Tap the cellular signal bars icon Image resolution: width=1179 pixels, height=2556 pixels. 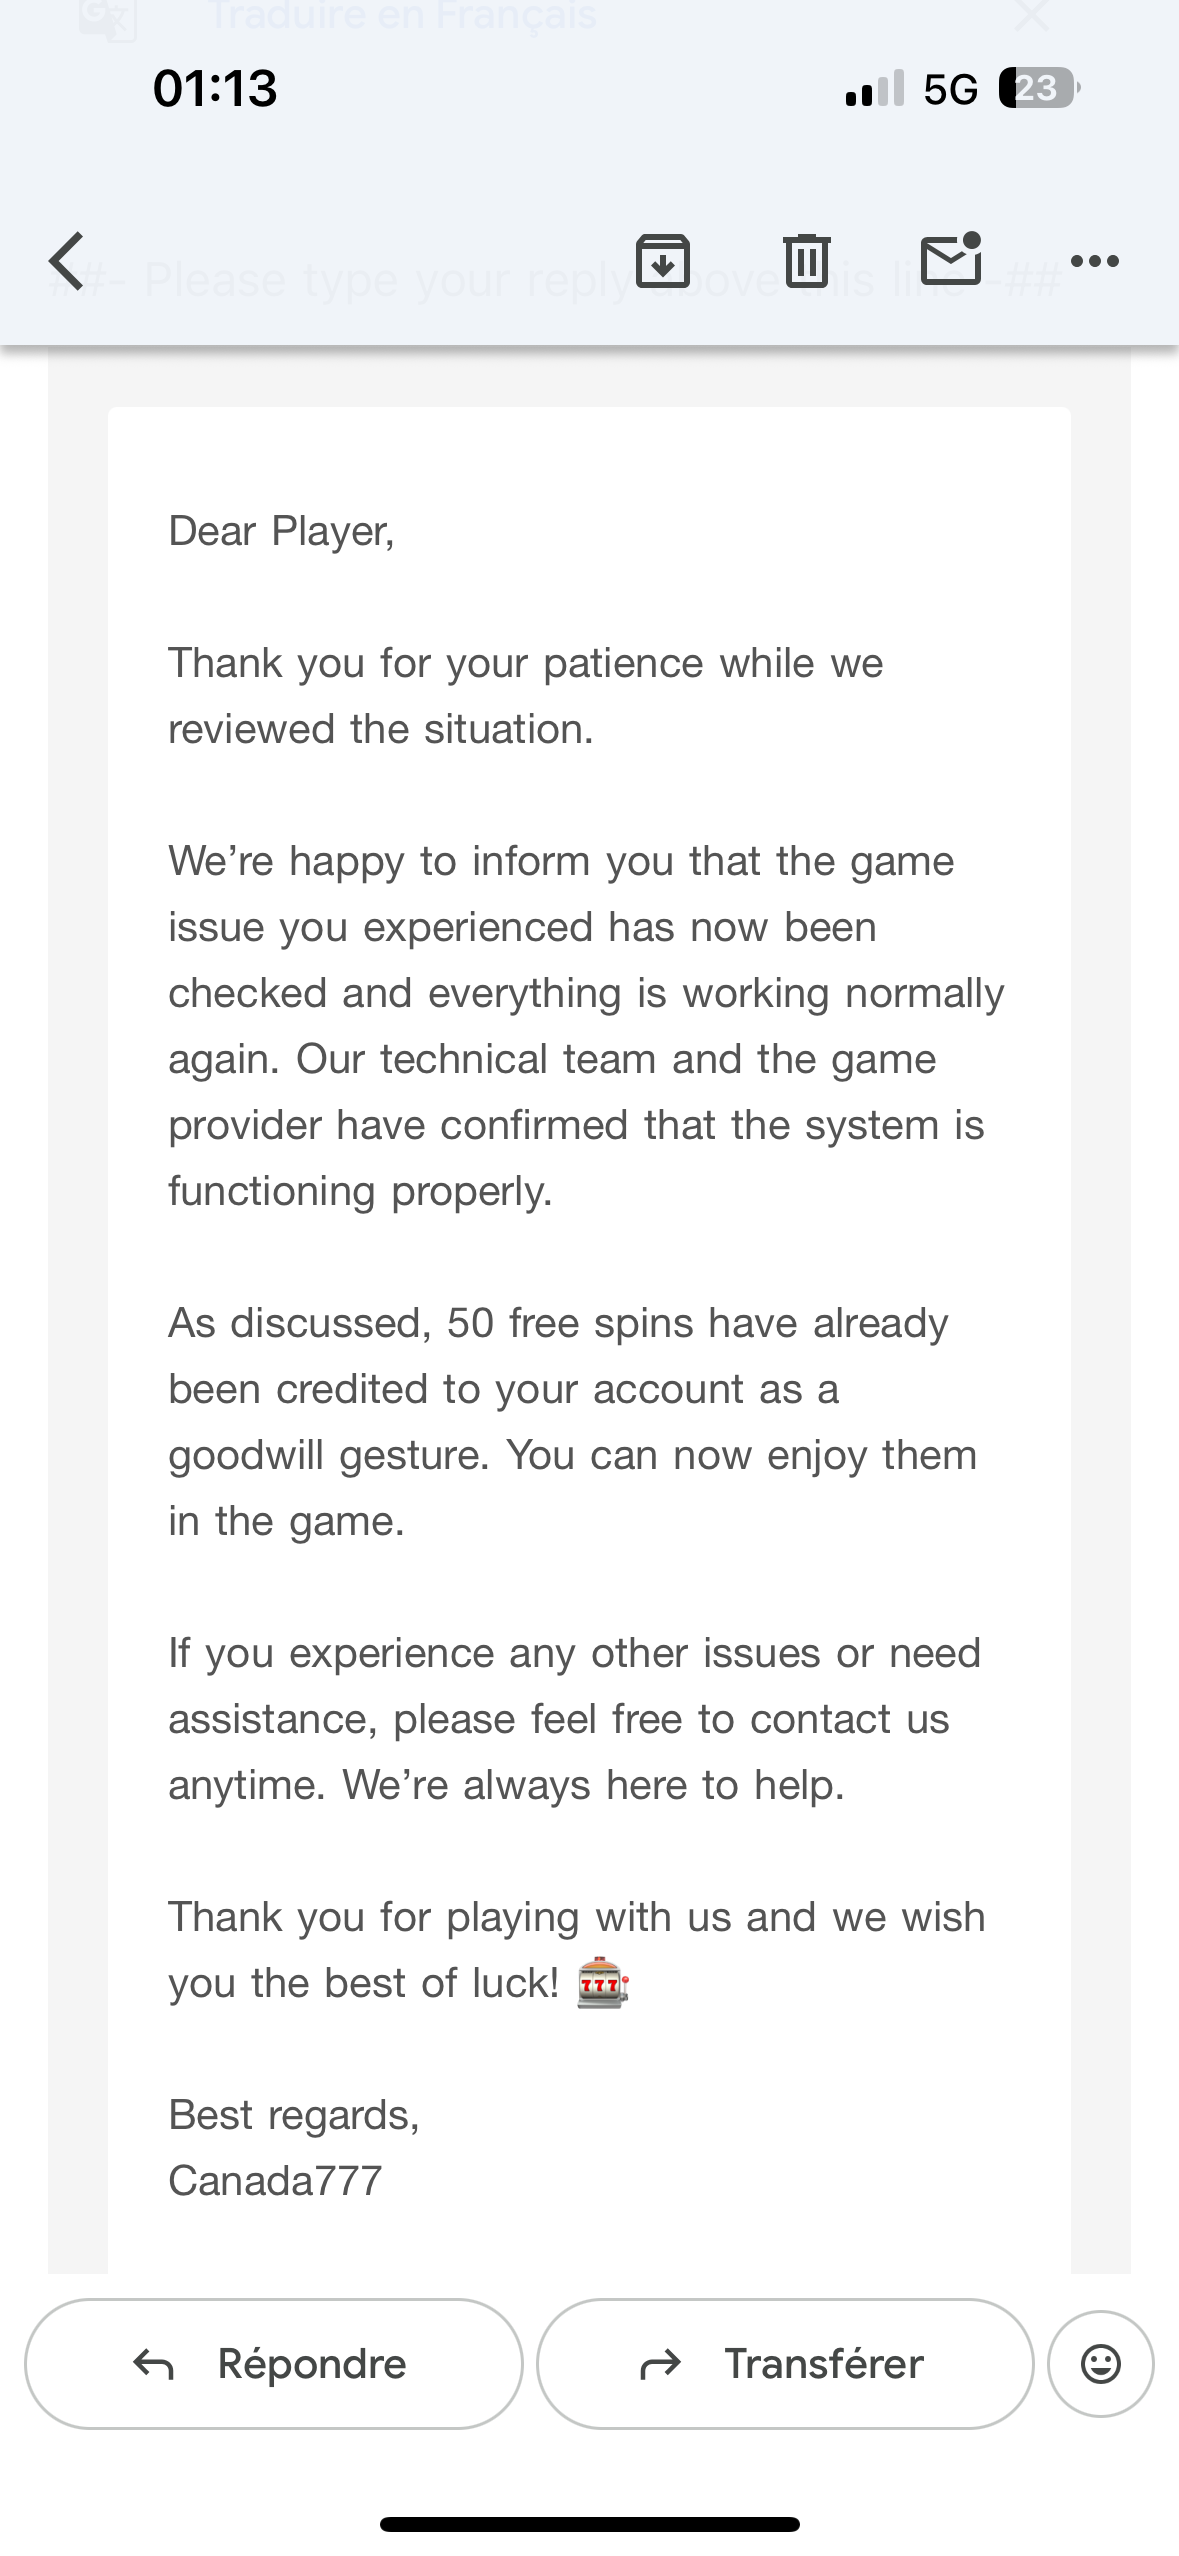[x=875, y=89]
